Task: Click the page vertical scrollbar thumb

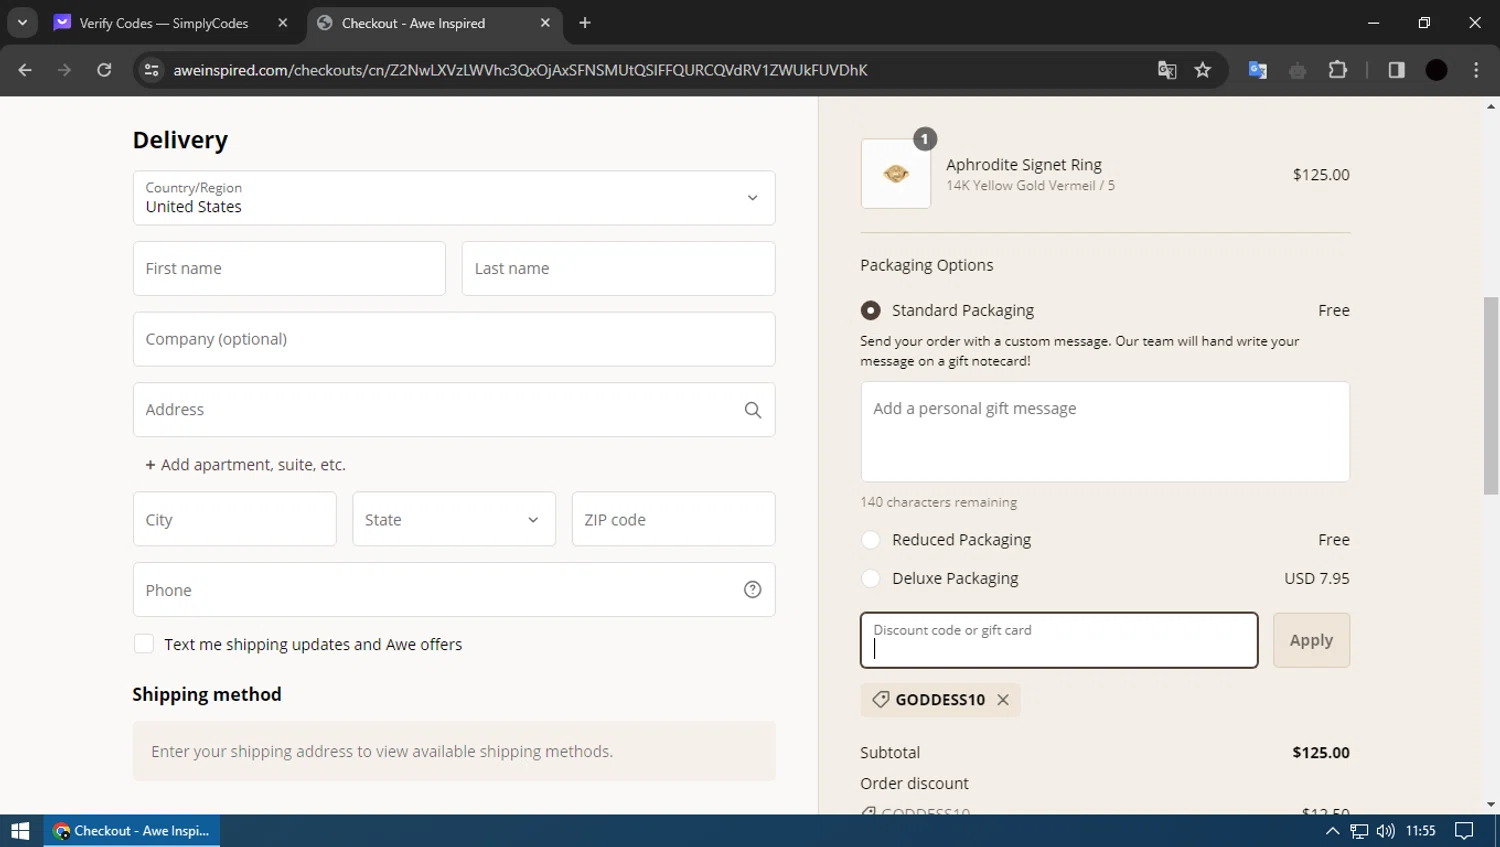Action: (x=1491, y=396)
